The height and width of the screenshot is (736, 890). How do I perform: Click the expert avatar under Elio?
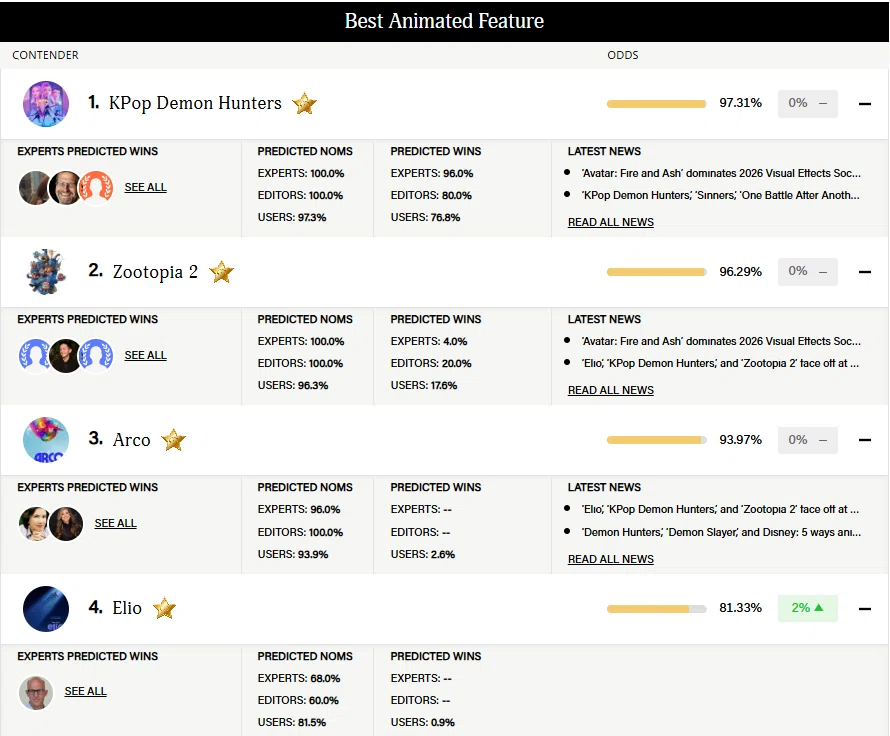click(x=36, y=692)
